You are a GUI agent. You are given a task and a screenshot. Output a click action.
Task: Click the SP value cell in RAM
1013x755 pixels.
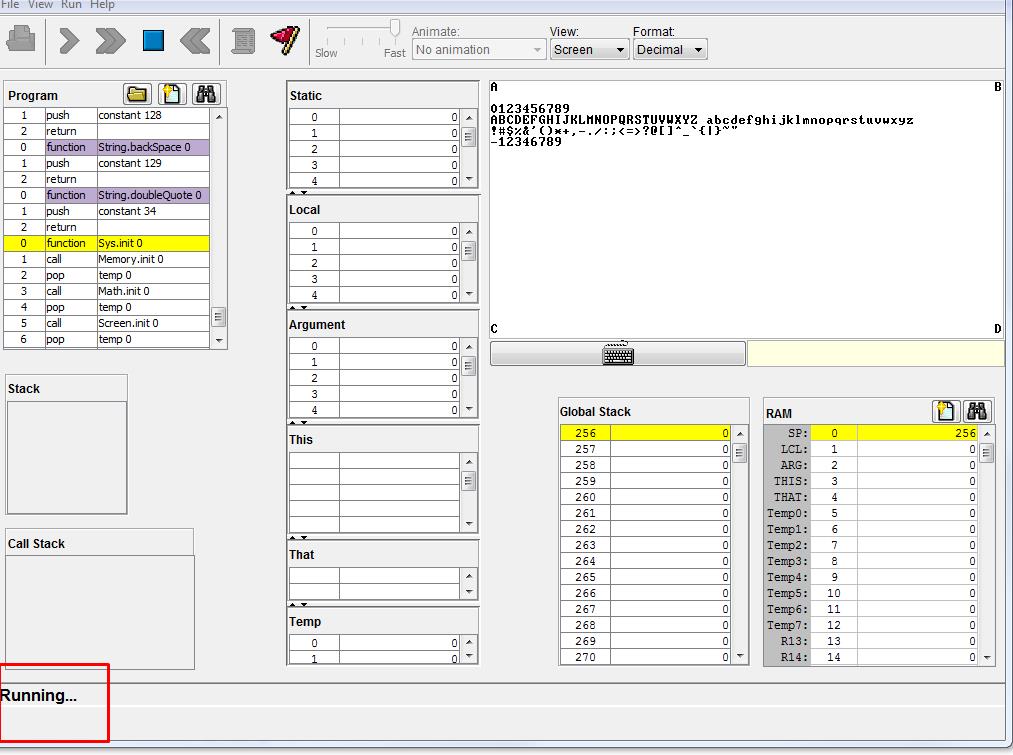917,433
